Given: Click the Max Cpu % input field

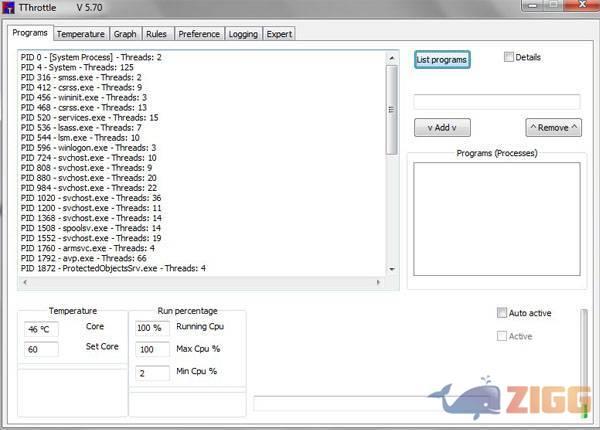Looking at the screenshot, I should (152, 349).
